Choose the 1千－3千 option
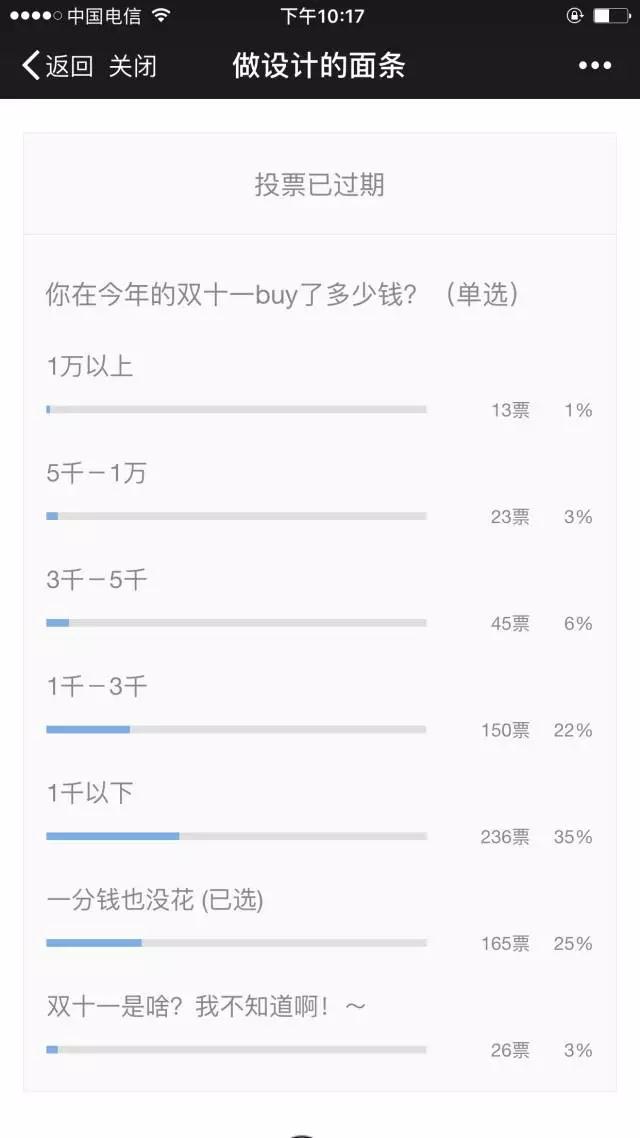Image resolution: width=640 pixels, height=1138 pixels. pos(96,687)
